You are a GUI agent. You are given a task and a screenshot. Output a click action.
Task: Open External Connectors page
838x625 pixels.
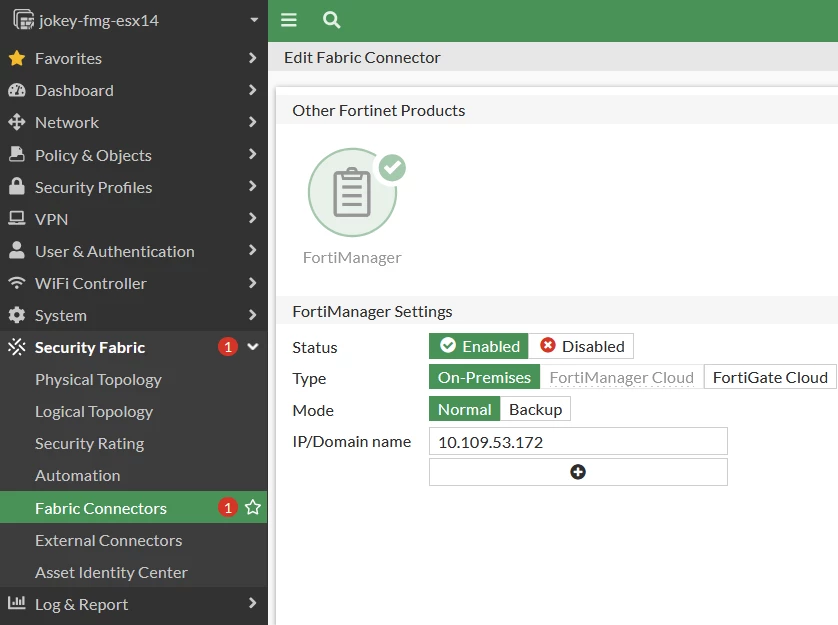(x=108, y=540)
